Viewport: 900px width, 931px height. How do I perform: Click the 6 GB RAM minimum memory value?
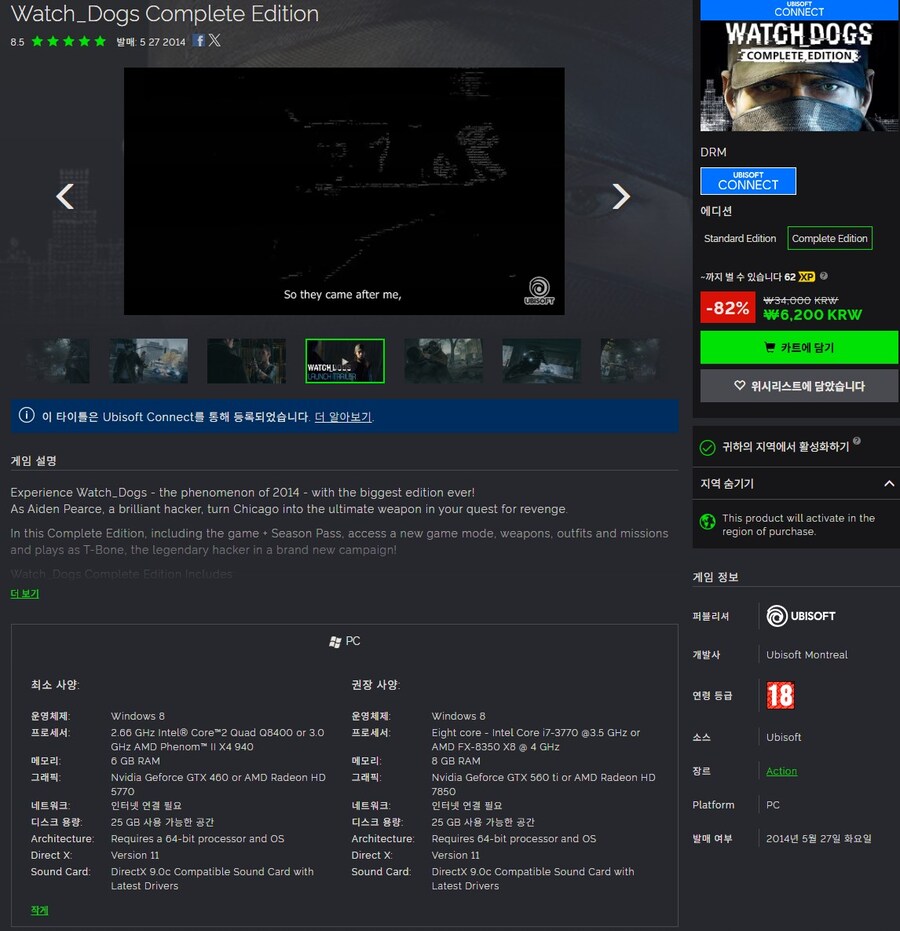tap(135, 761)
